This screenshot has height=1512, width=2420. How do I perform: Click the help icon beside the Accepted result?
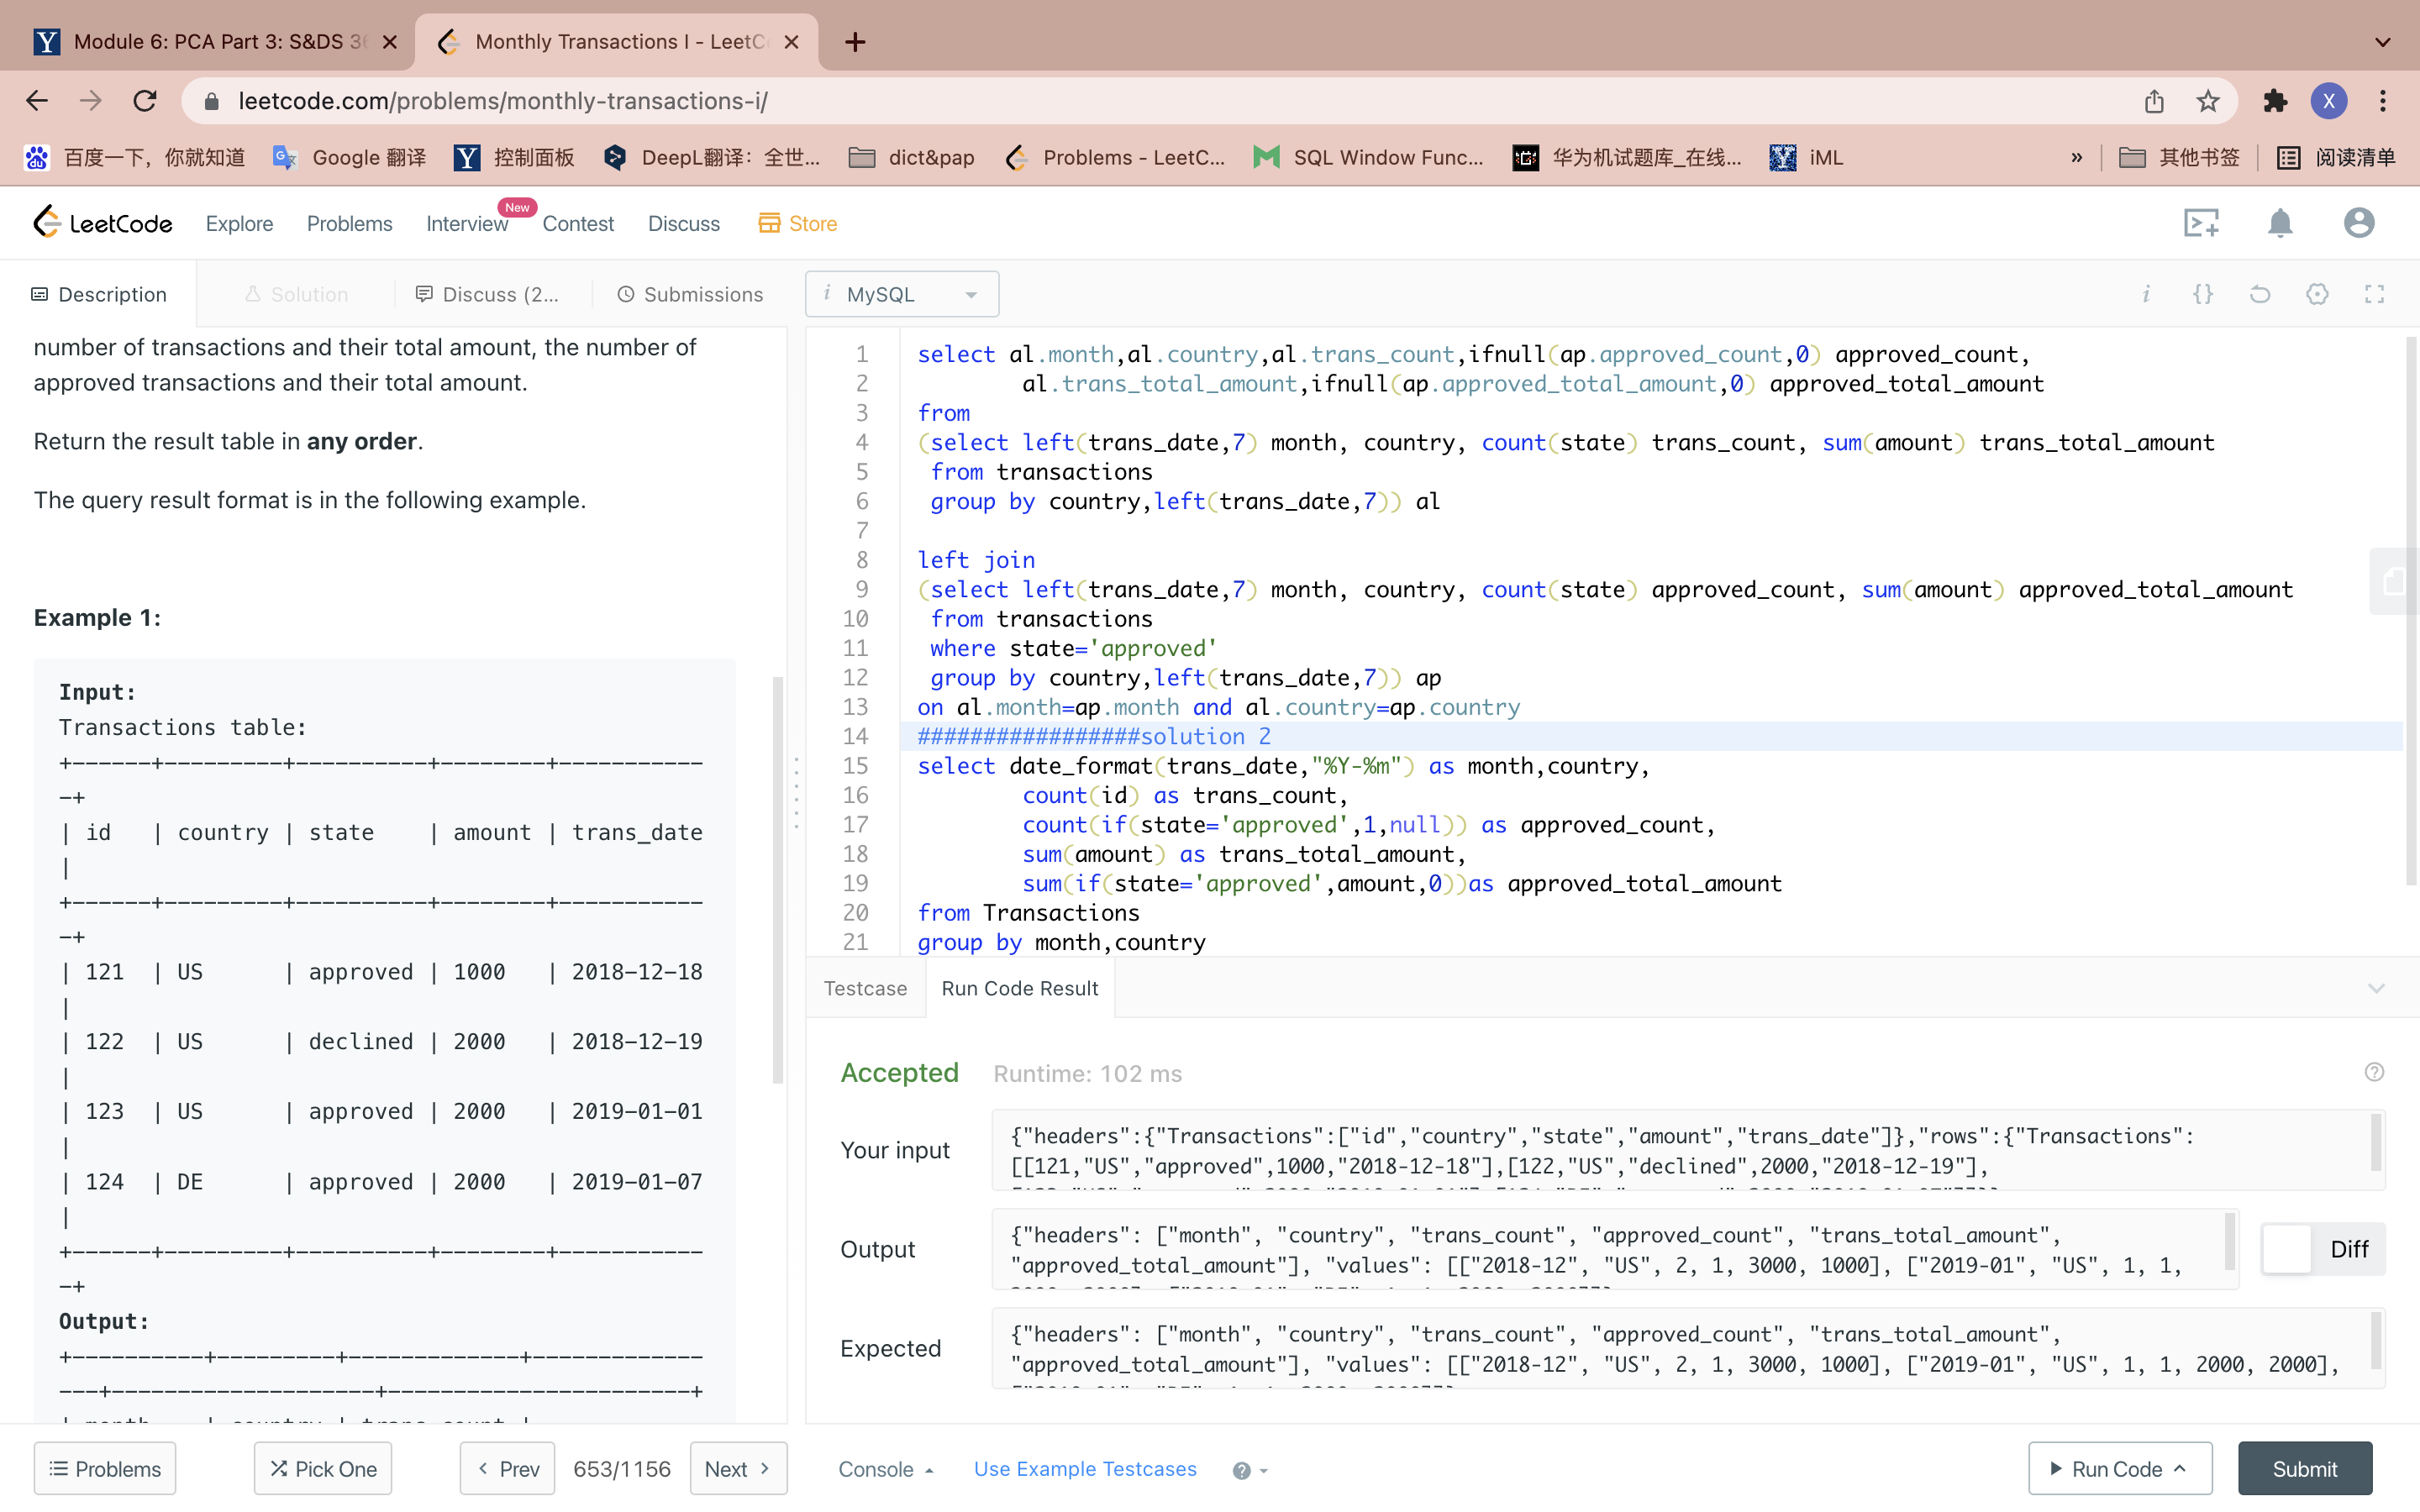click(2374, 1072)
